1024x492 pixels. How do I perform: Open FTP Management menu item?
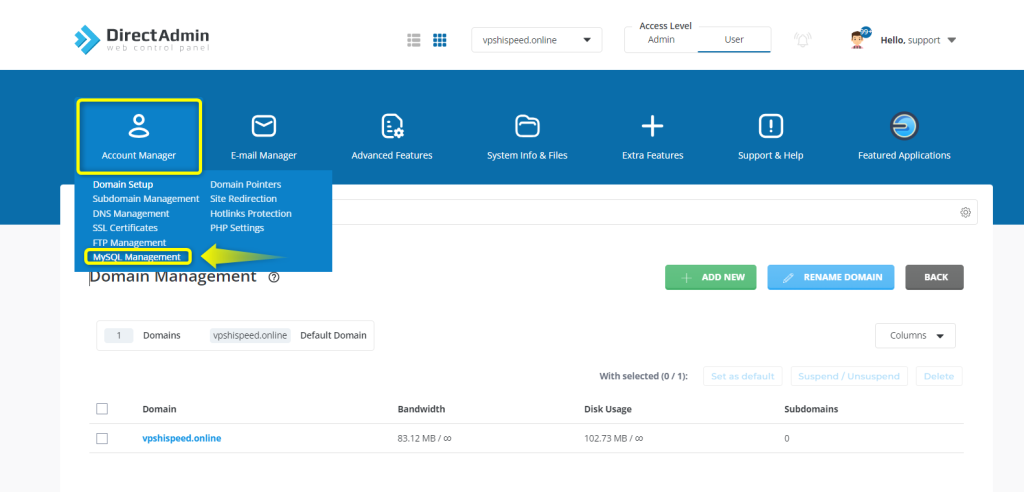click(x=129, y=242)
